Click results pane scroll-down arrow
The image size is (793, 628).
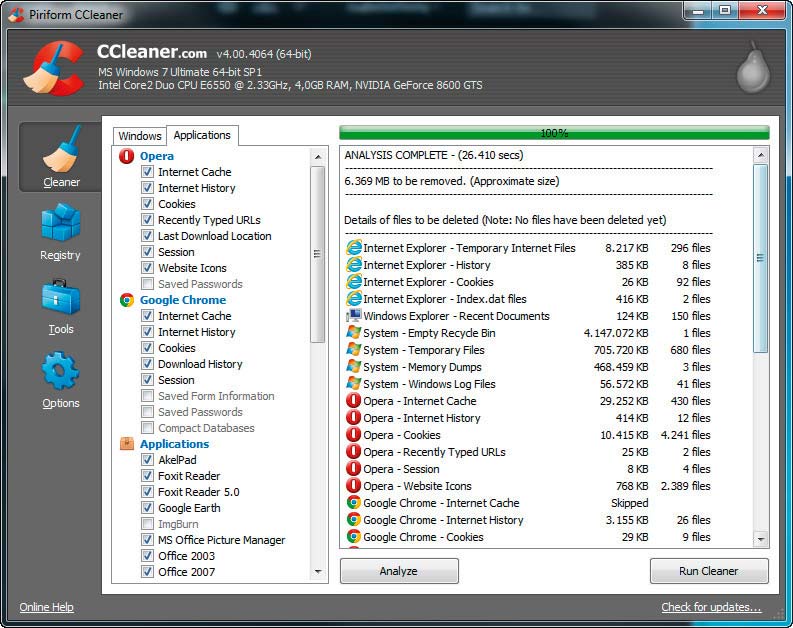[761, 539]
